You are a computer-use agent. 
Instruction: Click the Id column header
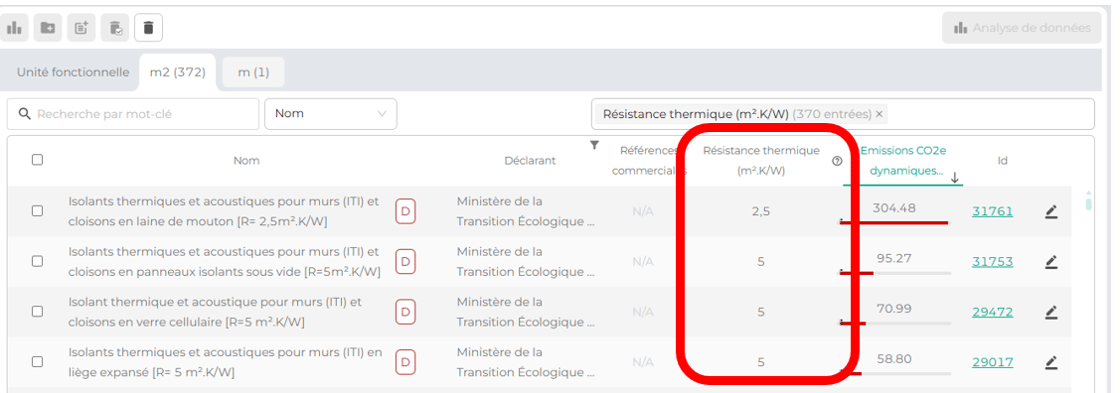click(1002, 161)
